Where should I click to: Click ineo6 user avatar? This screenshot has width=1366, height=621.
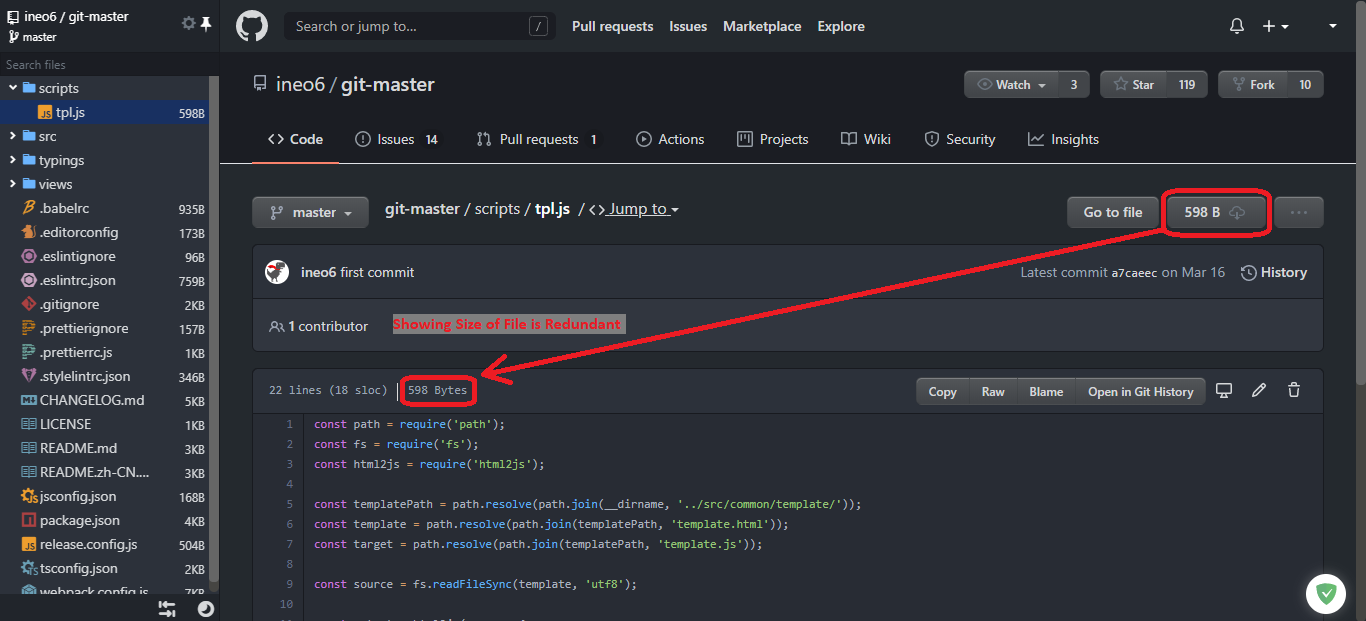click(277, 272)
